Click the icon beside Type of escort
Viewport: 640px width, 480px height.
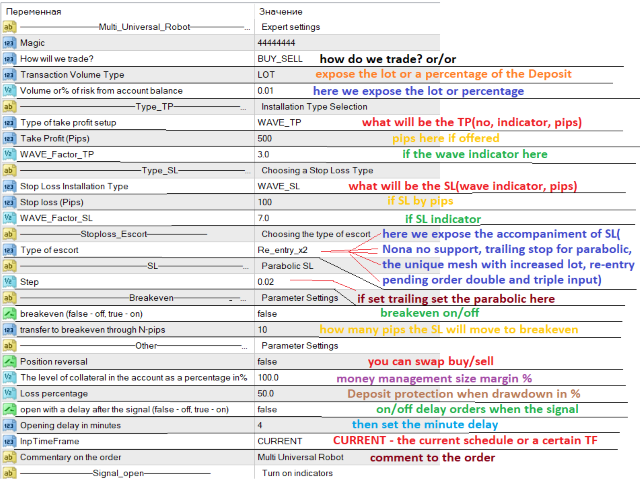[9, 250]
